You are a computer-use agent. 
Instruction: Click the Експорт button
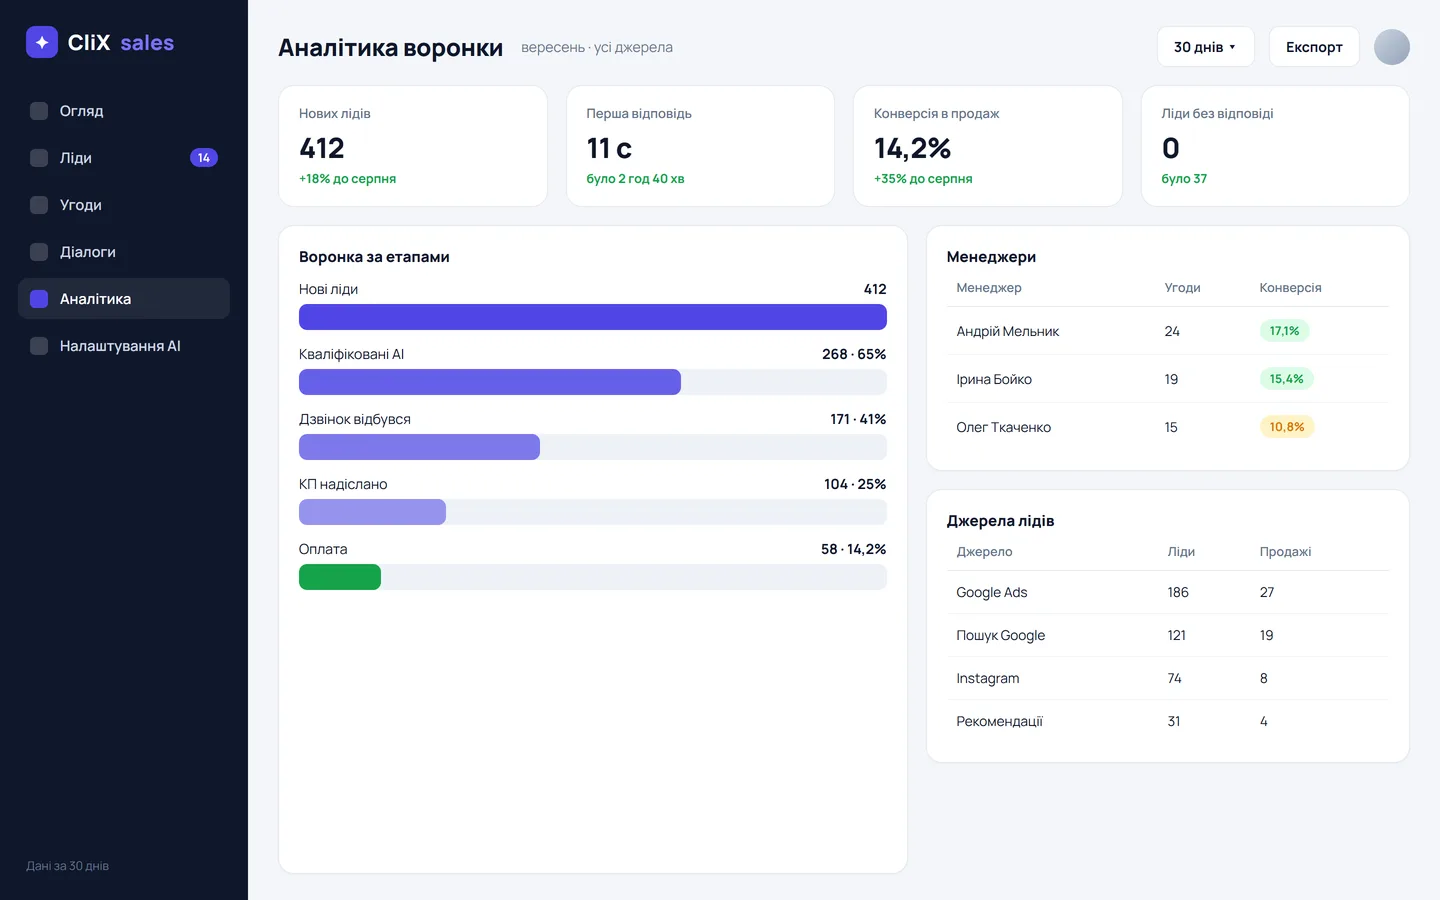coord(1314,47)
